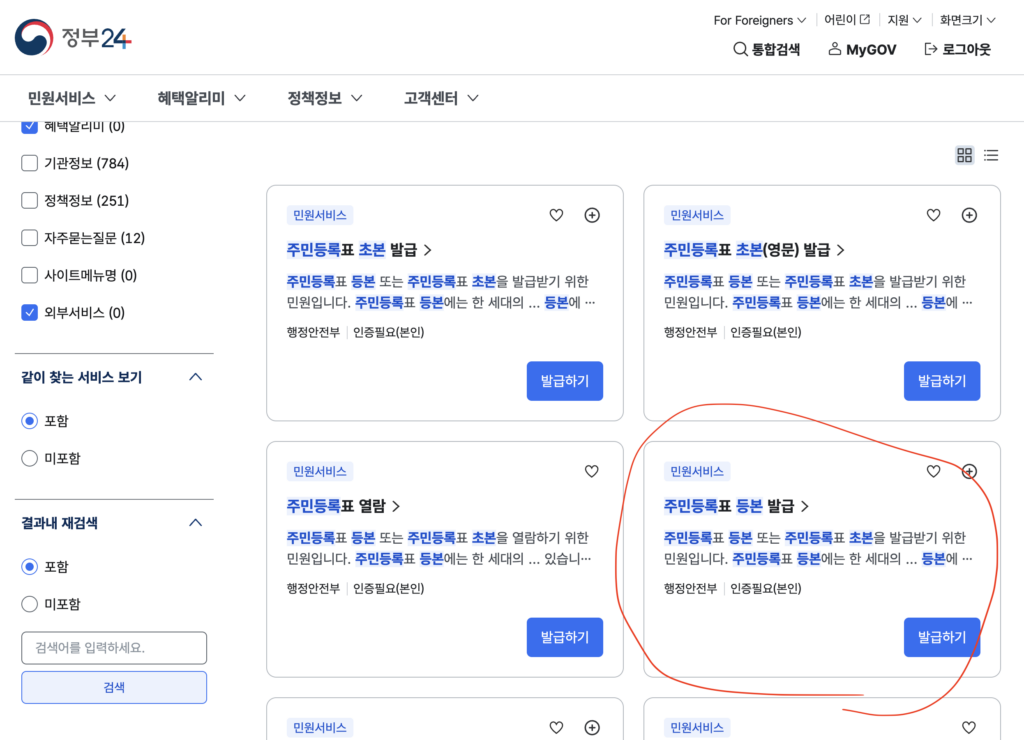Enable the 정책정보 (251) filter checkbox
Screen dimensions: 1024x740
tap(30, 201)
